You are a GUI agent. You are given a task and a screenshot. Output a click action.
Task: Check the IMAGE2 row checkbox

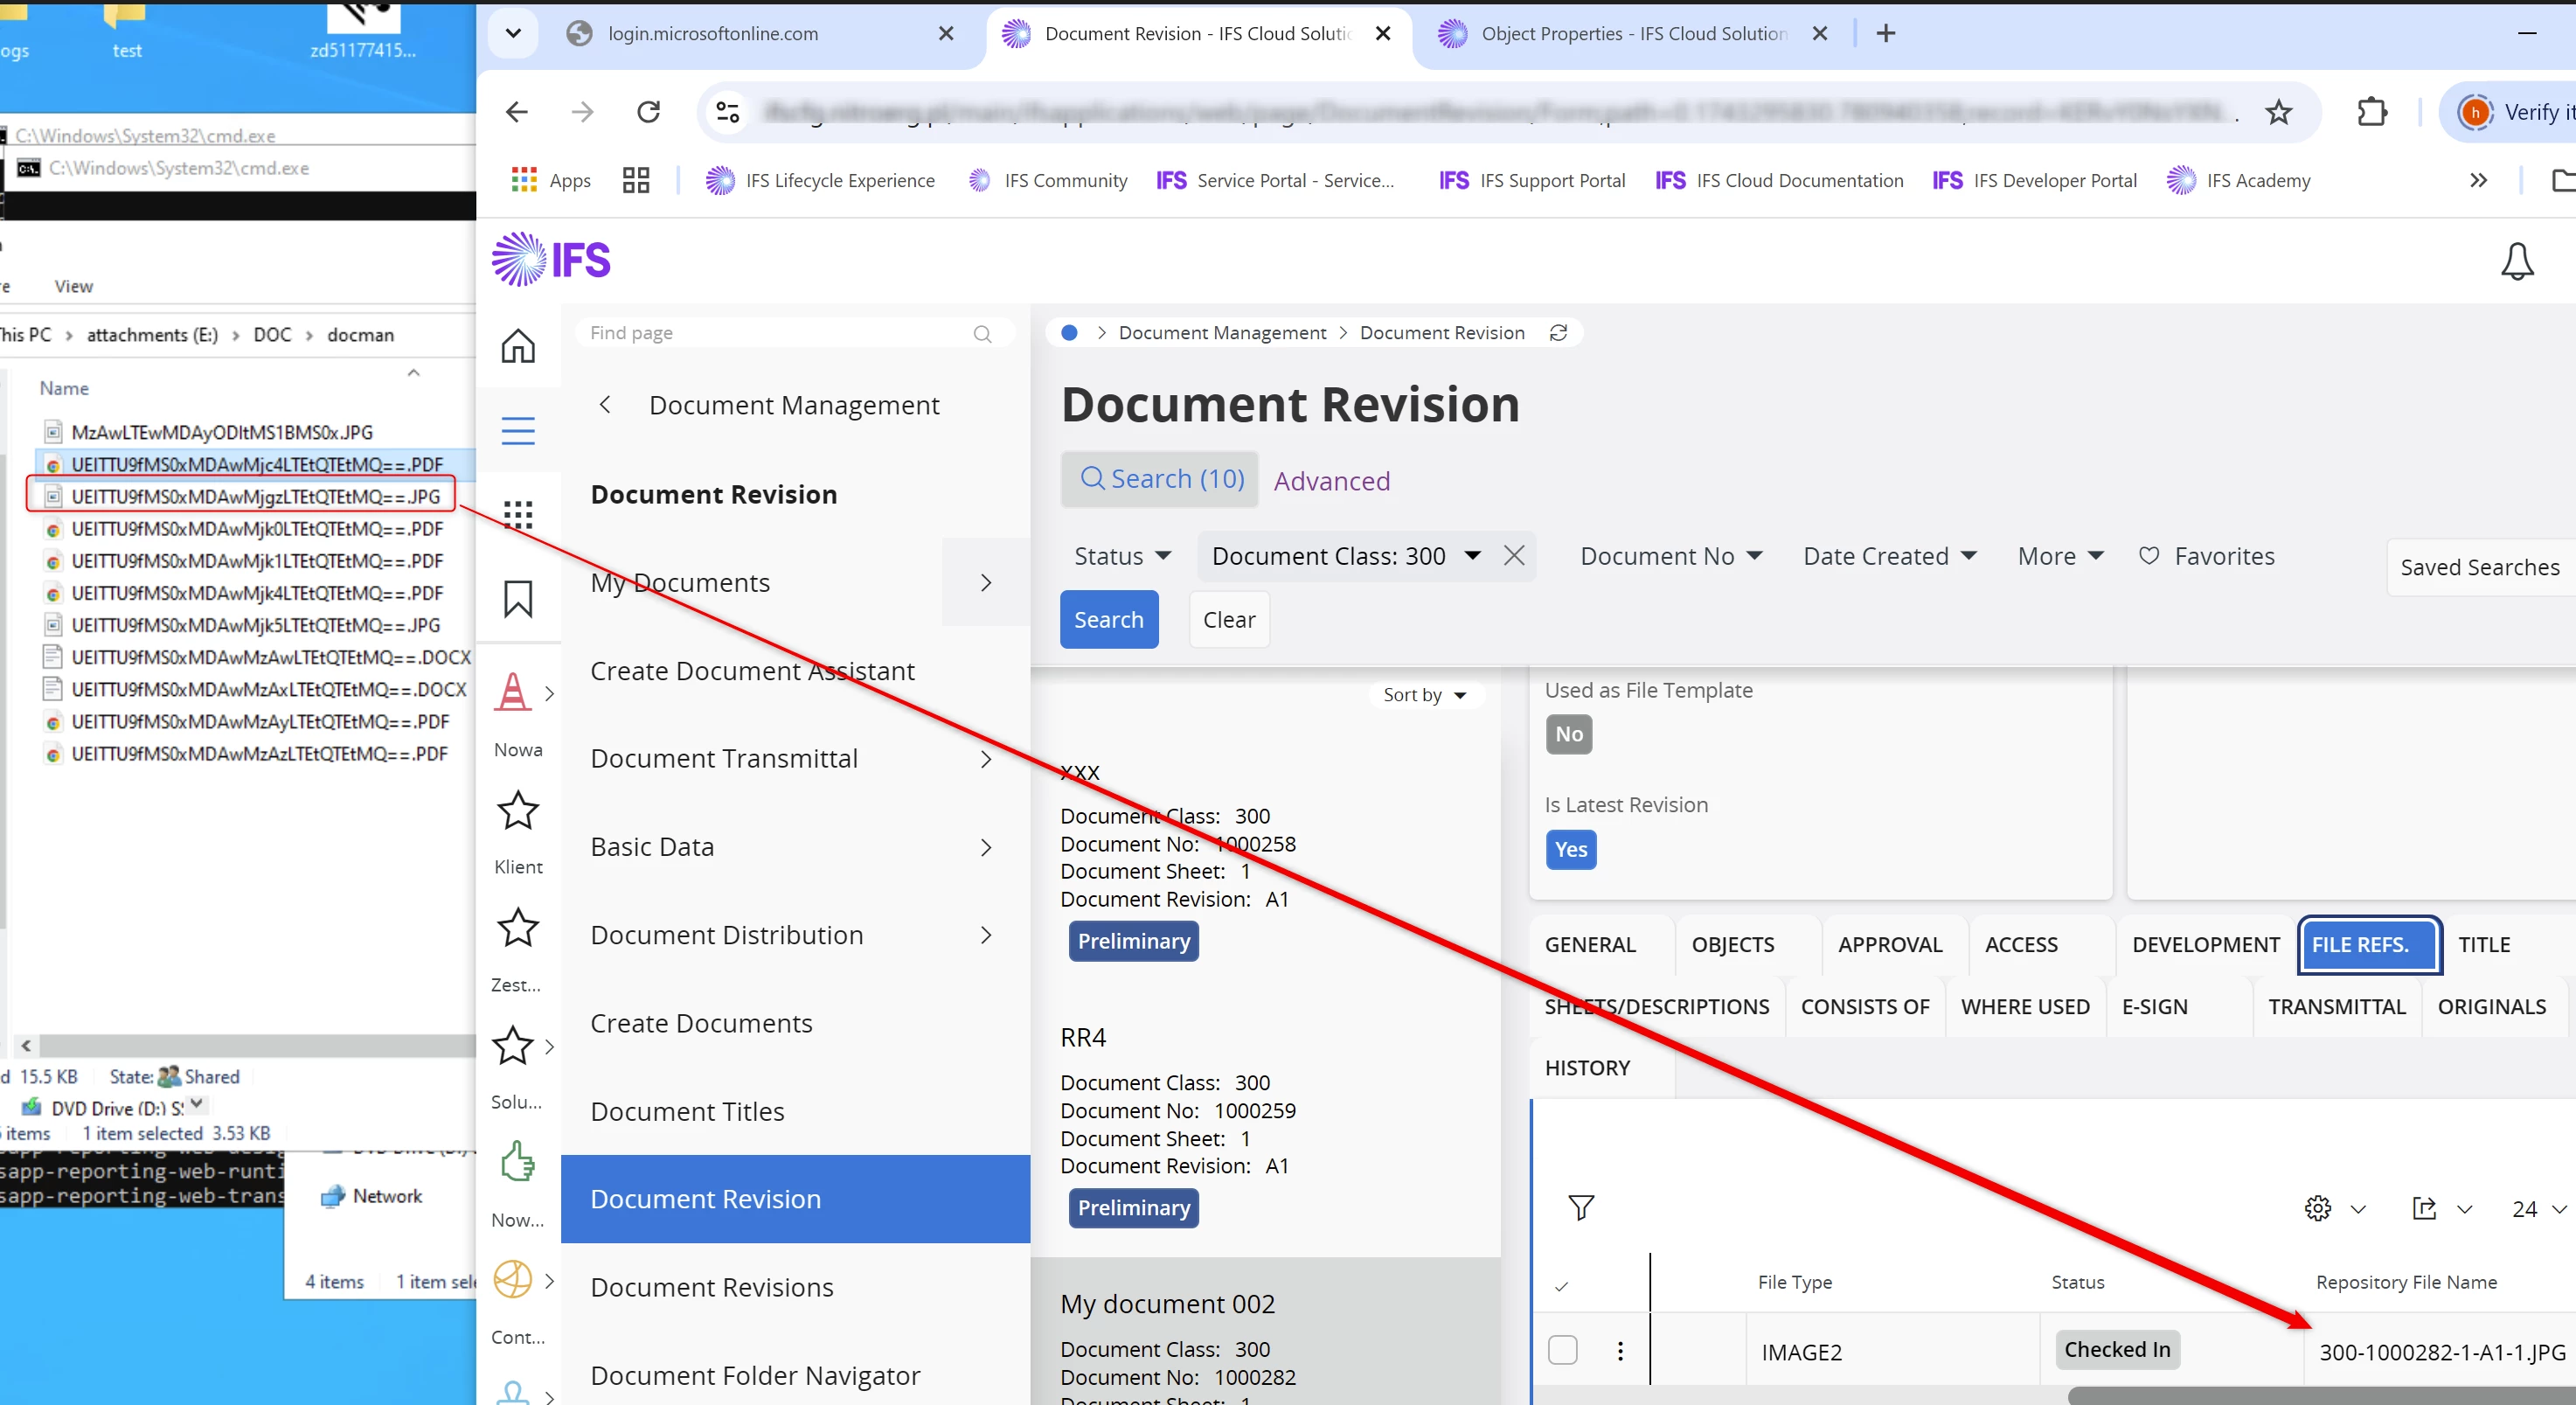click(1562, 1350)
